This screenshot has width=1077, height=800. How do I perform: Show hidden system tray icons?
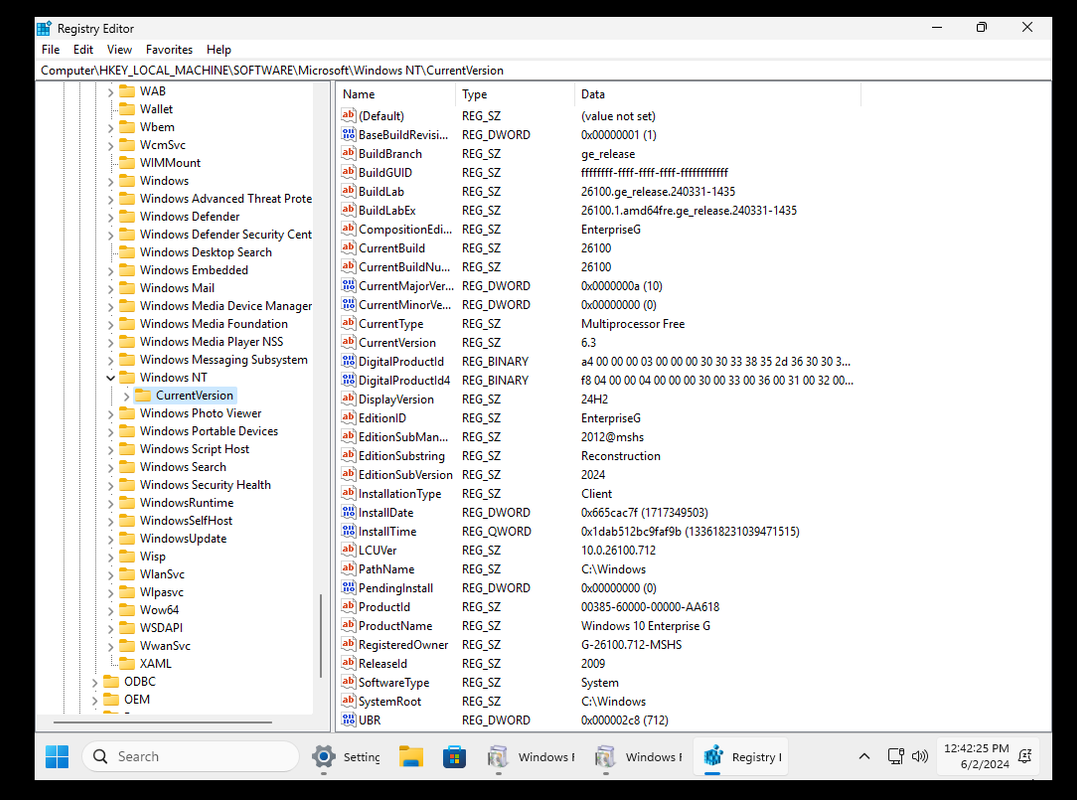[x=864, y=756]
